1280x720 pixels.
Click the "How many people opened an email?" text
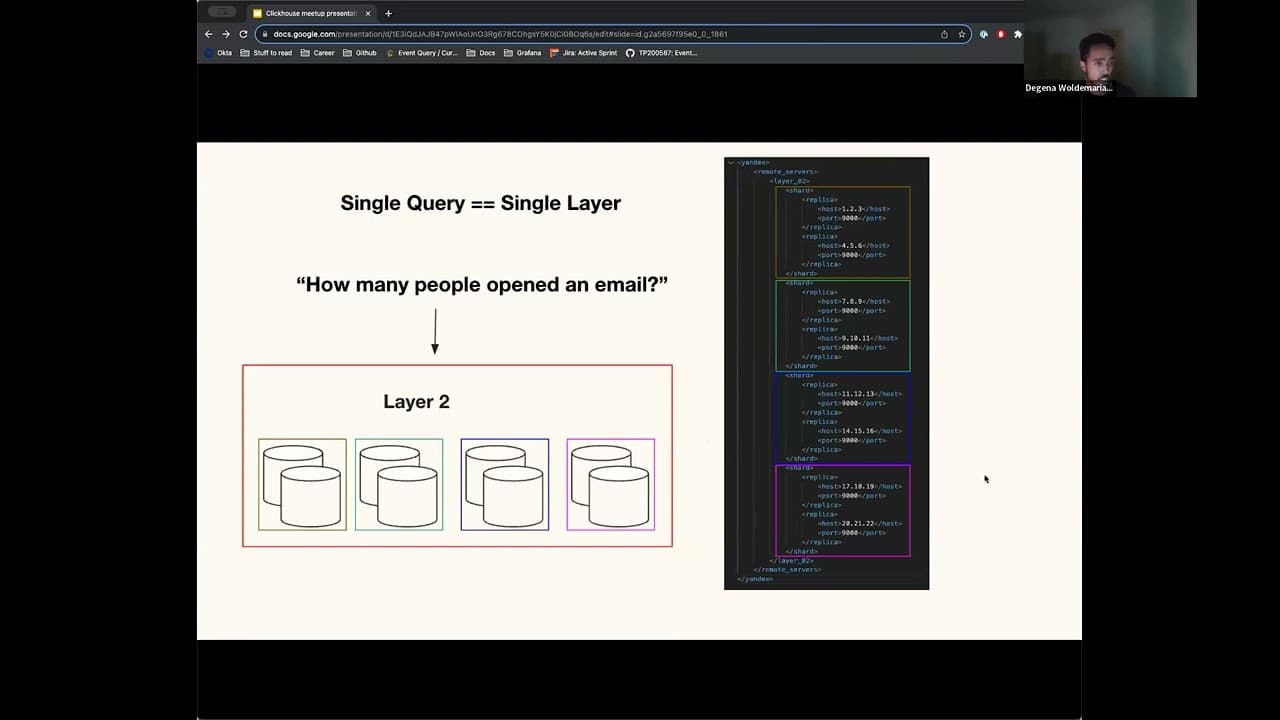[482, 285]
